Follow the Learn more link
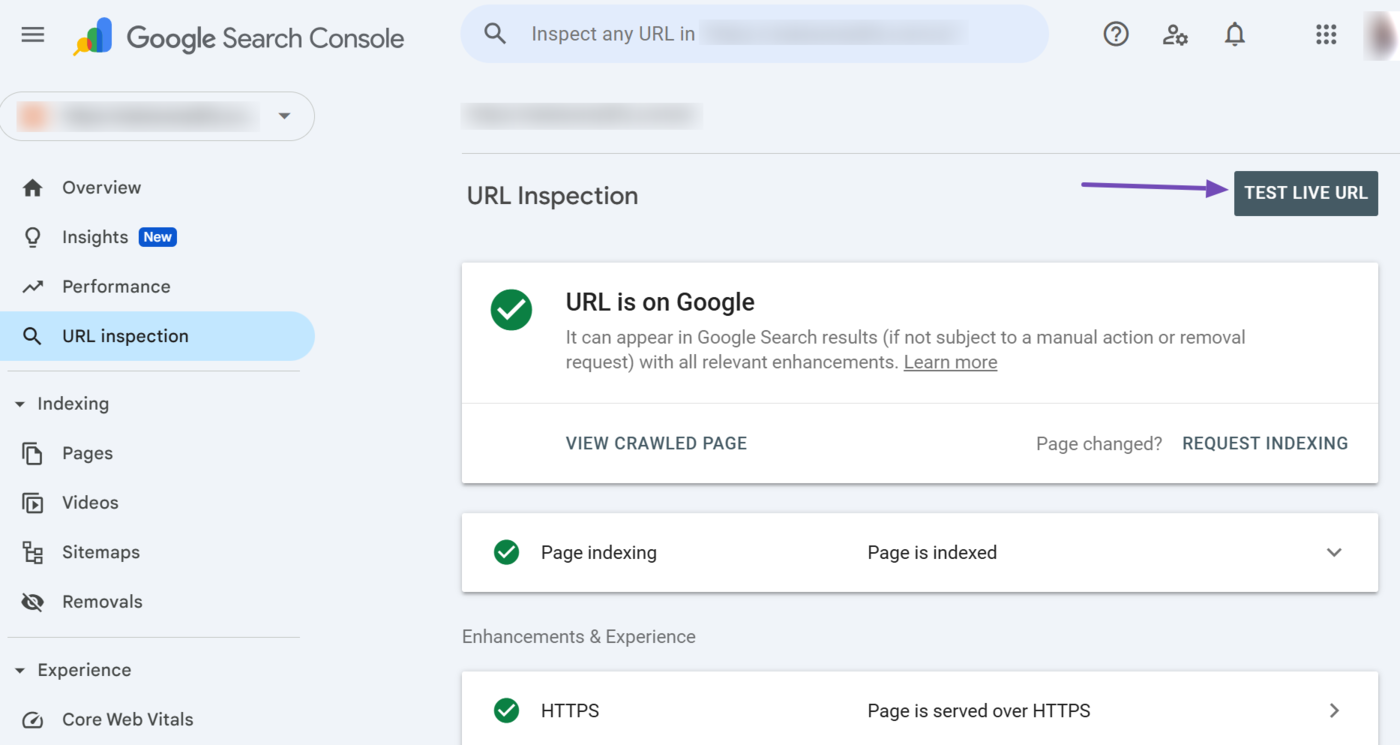The width and height of the screenshot is (1400, 745). click(x=950, y=363)
